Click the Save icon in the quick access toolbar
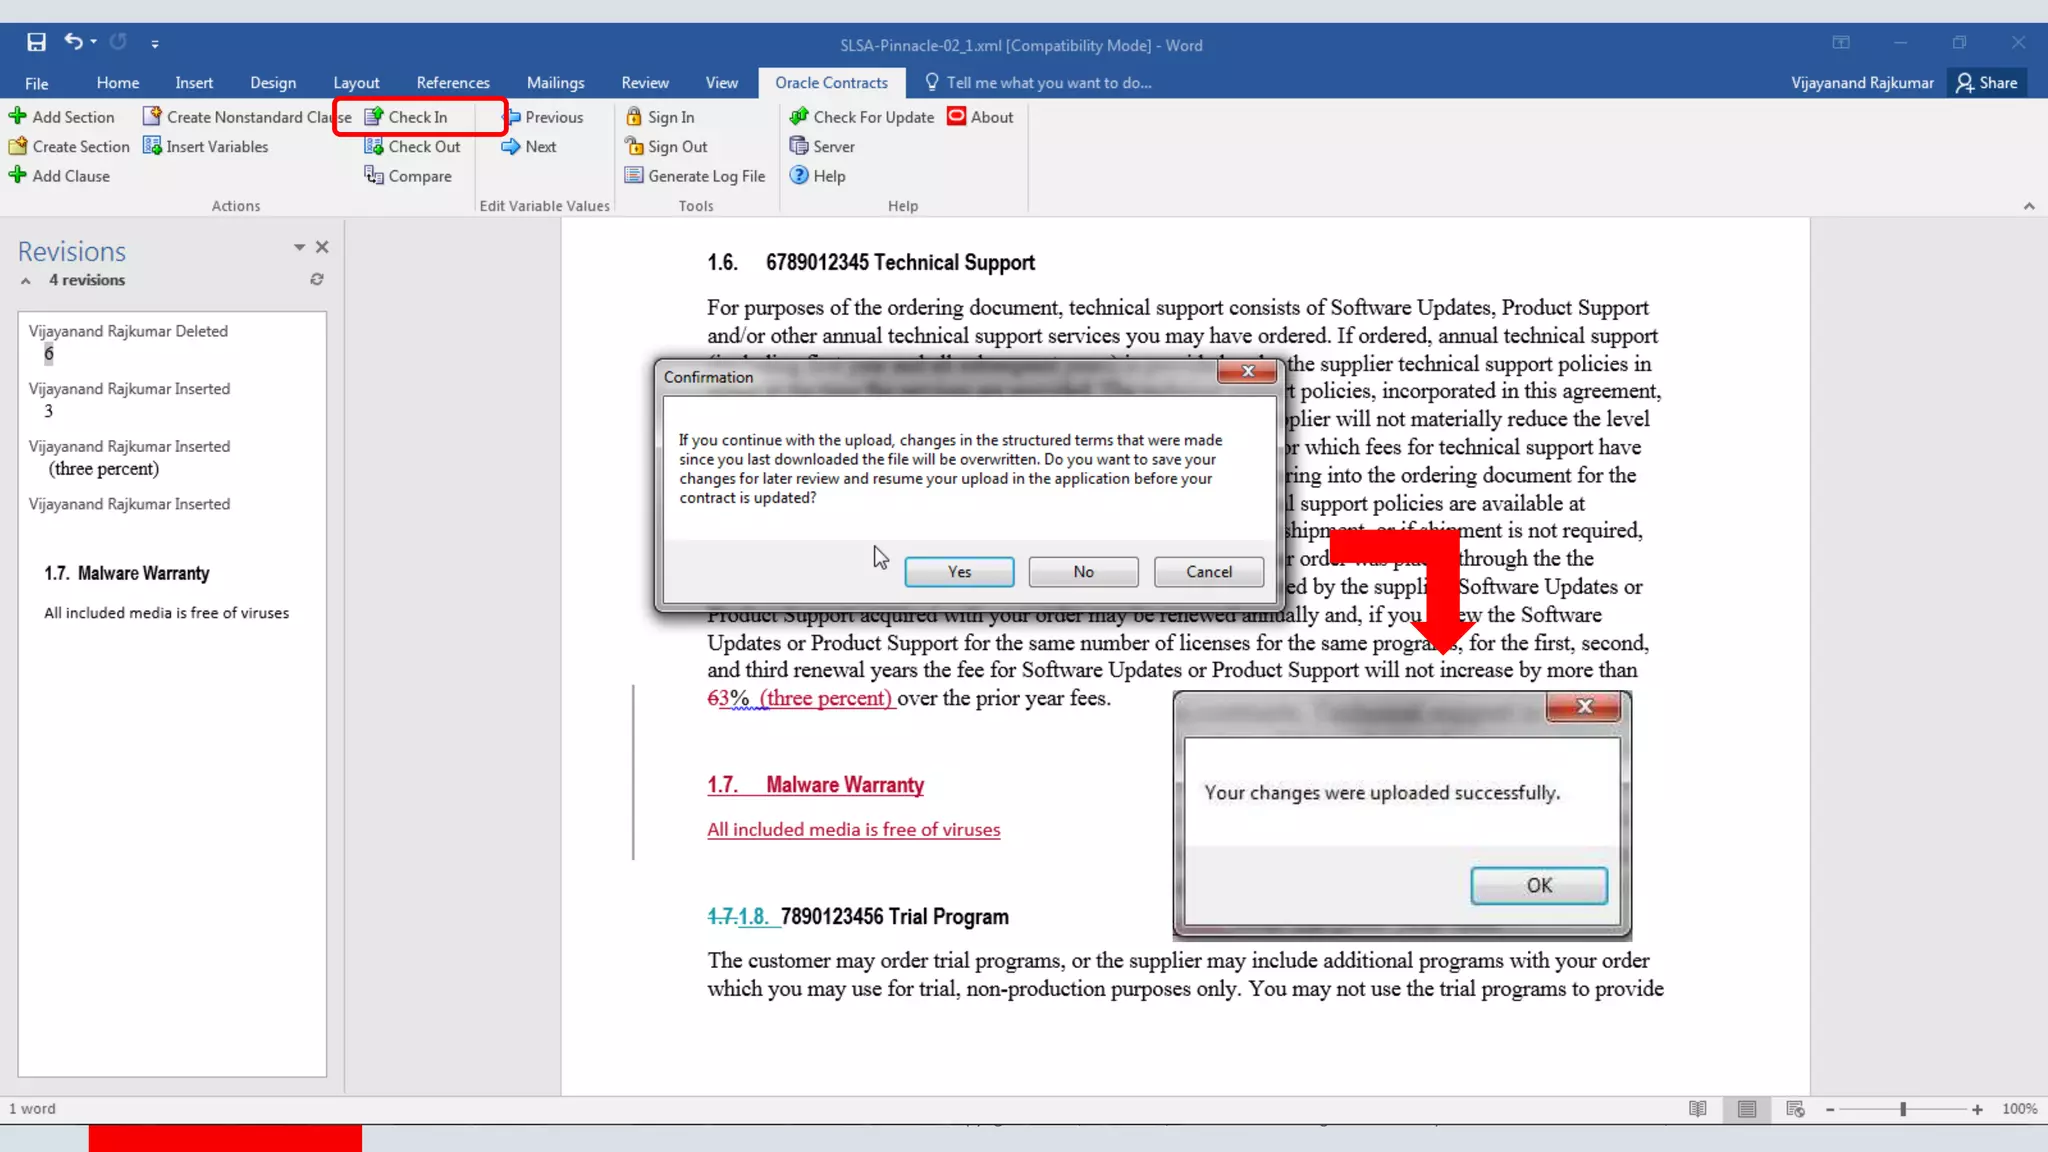Viewport: 2048px width, 1152px height. [37, 42]
